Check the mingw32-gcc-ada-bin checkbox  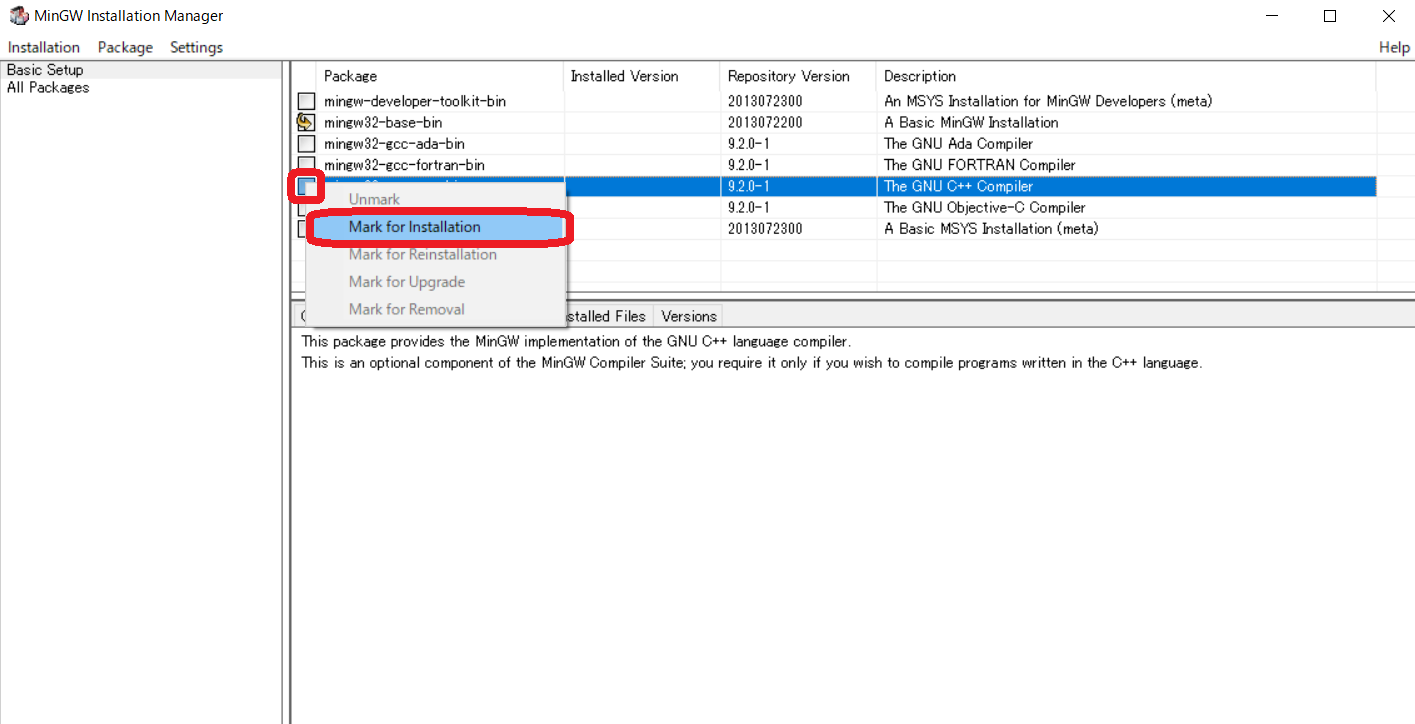pyautogui.click(x=306, y=144)
